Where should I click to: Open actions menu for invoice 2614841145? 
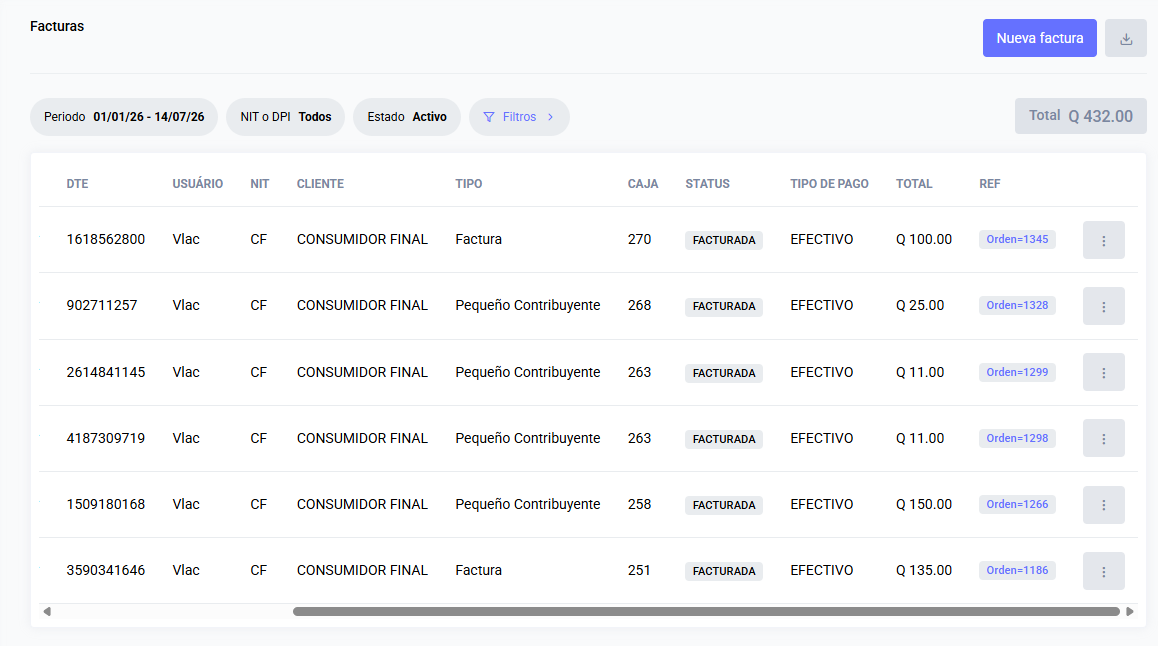[1103, 372]
